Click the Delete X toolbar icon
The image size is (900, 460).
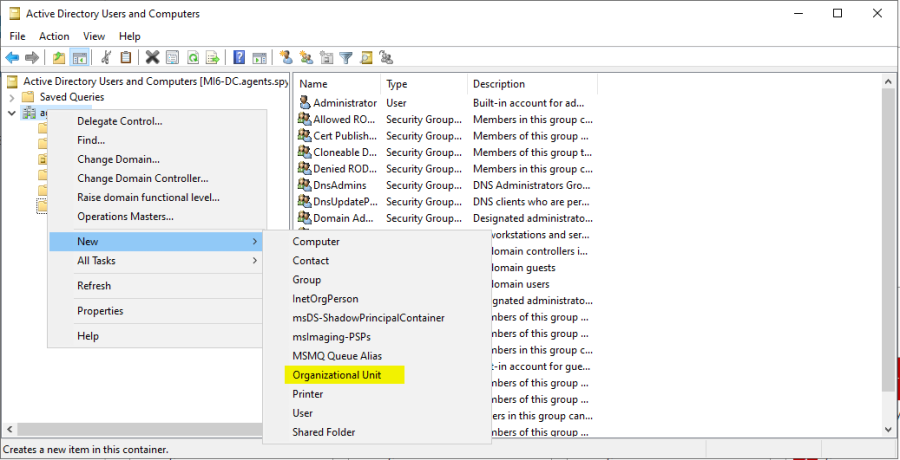coord(152,58)
